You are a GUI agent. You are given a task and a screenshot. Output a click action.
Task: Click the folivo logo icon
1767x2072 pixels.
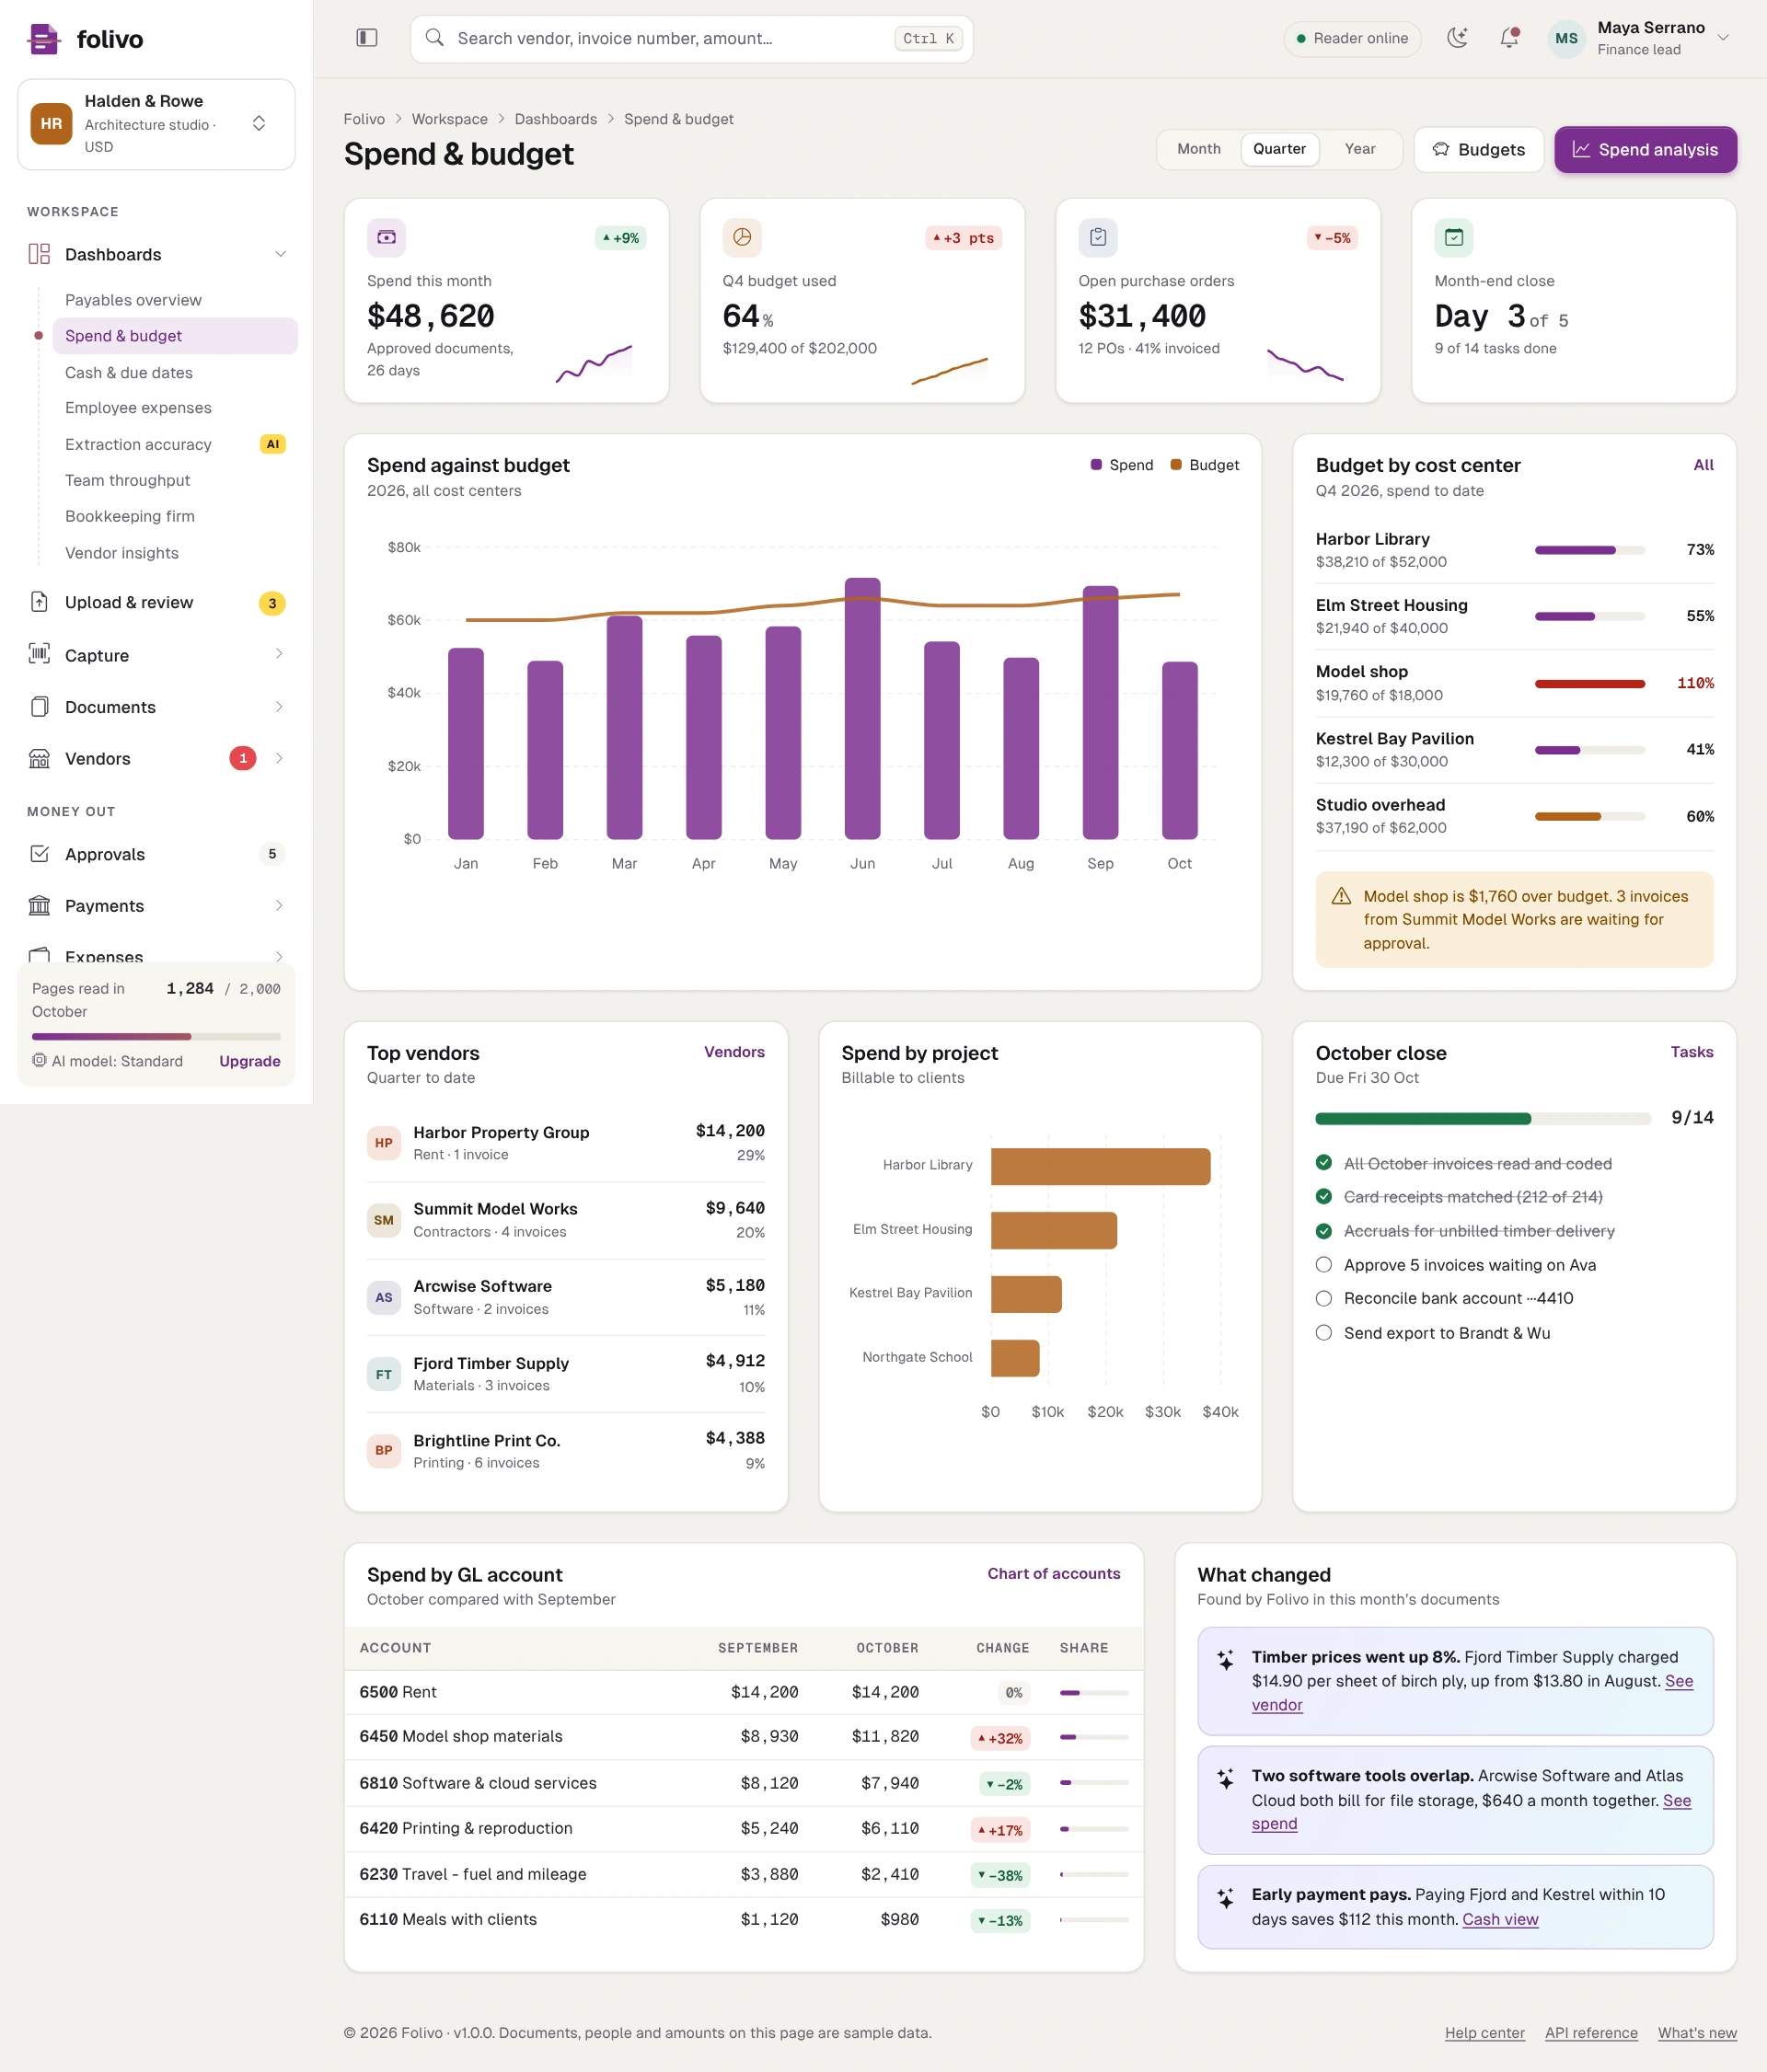(43, 39)
